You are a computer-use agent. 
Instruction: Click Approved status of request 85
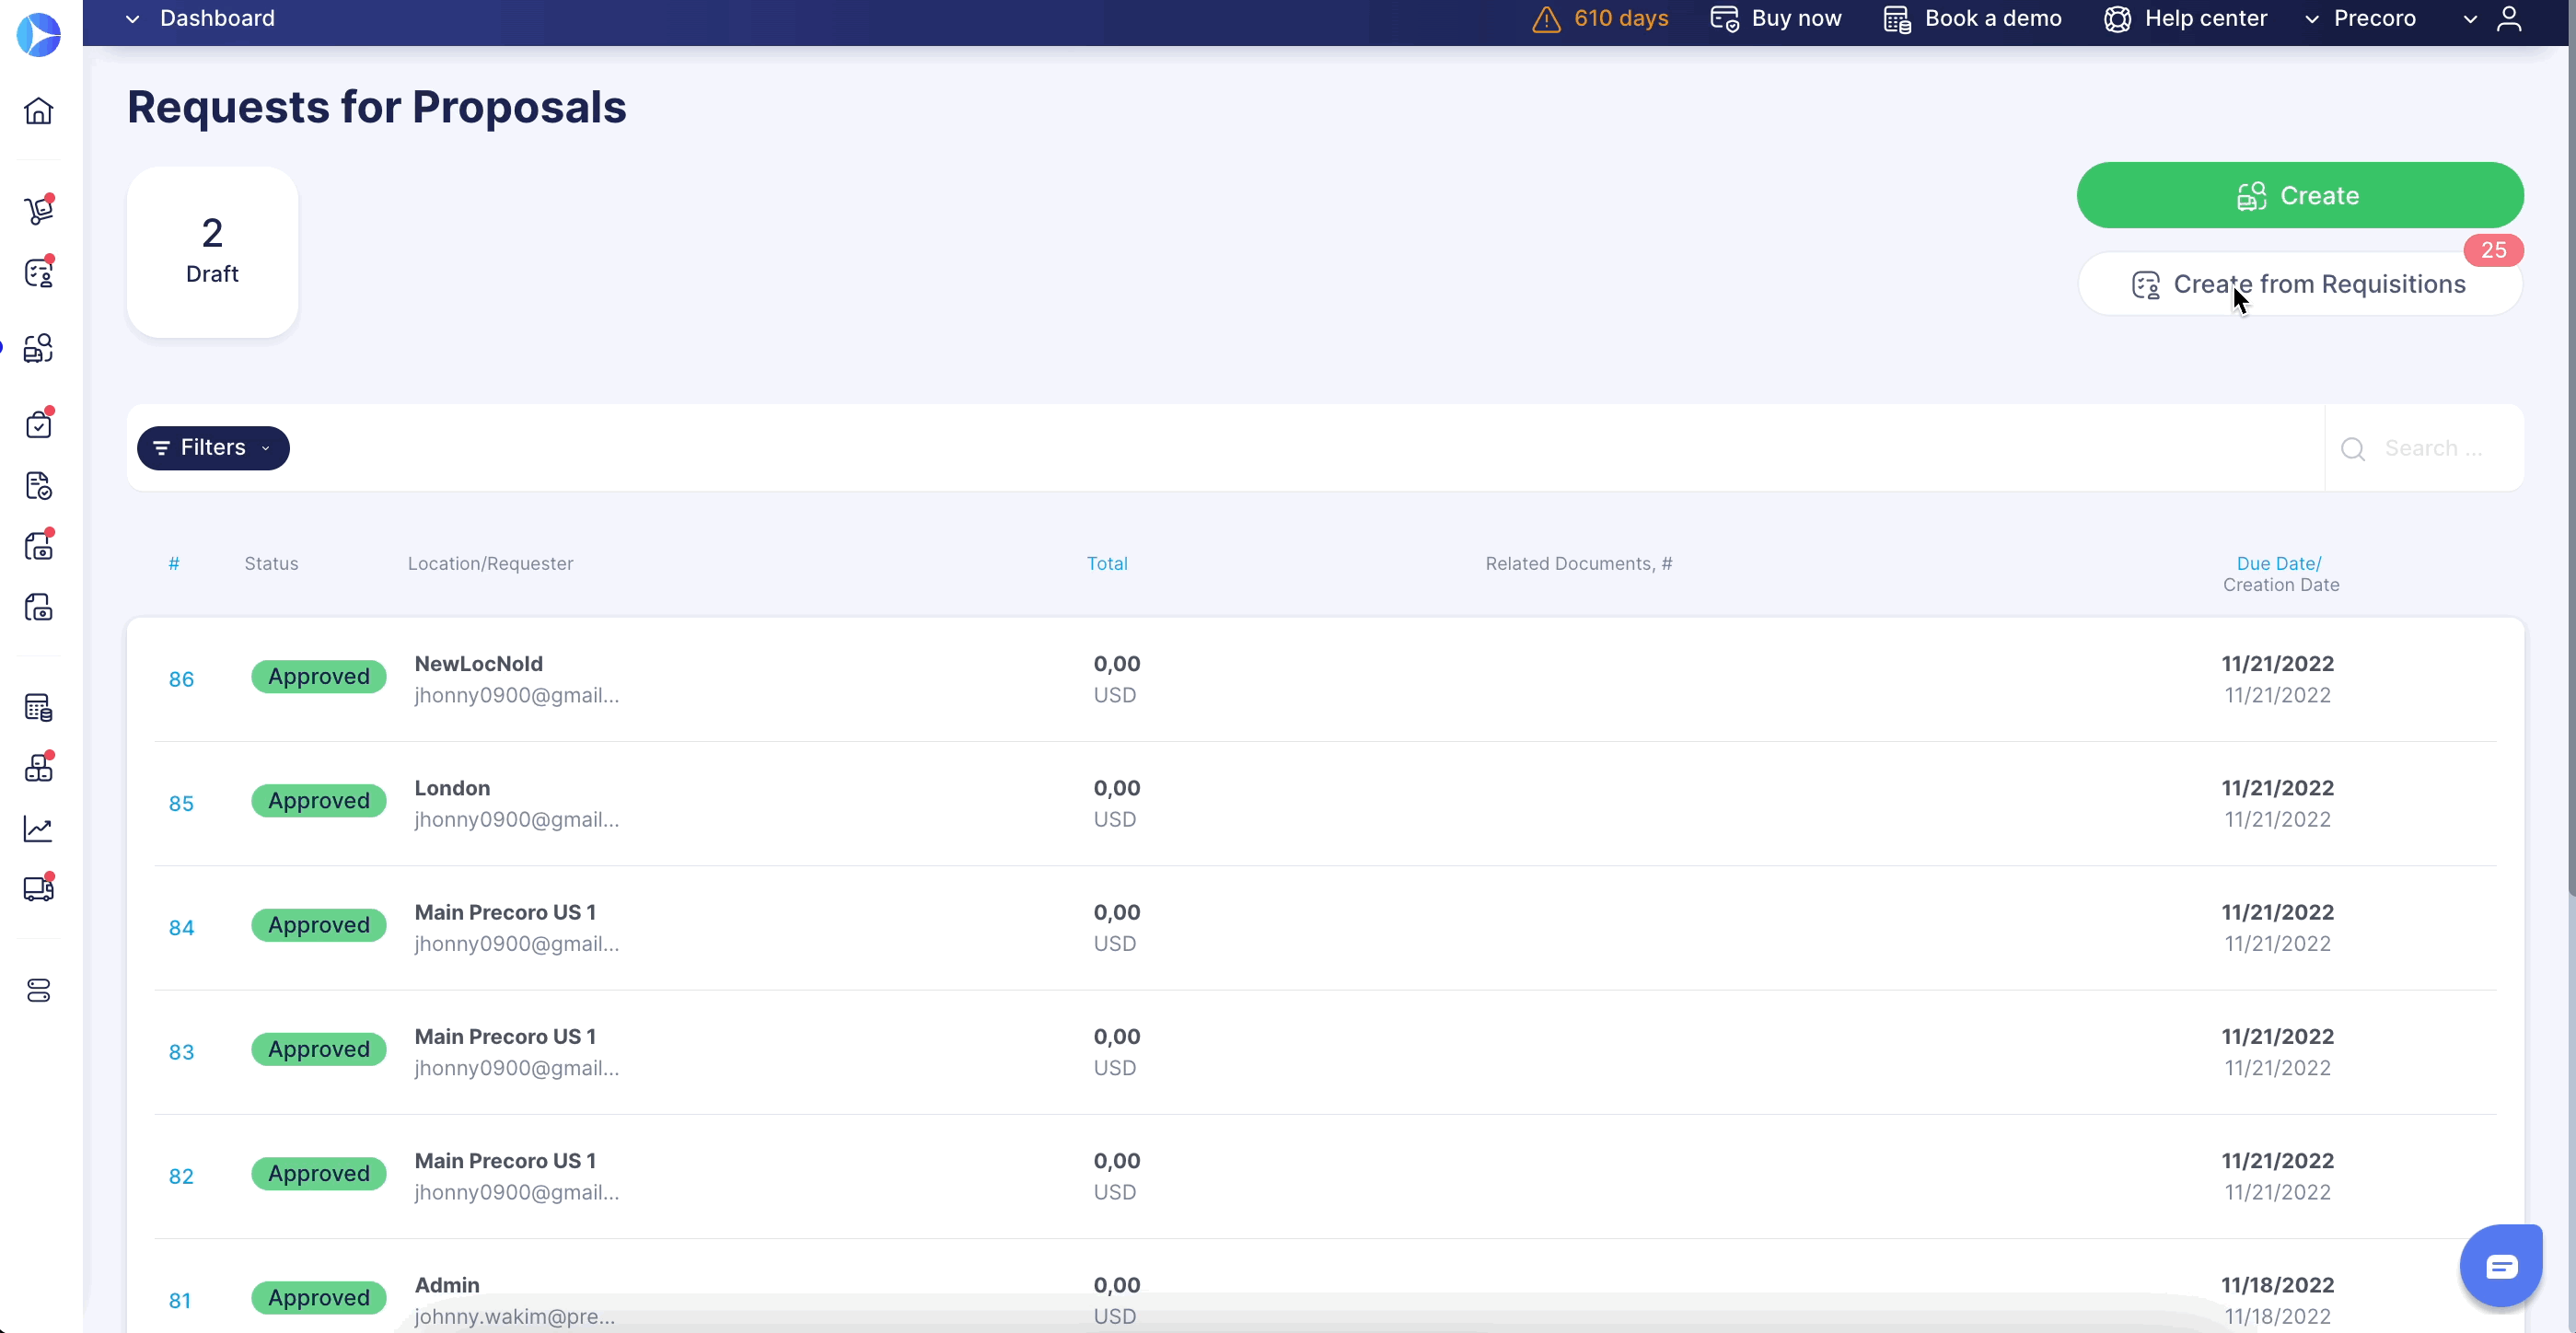pos(319,801)
